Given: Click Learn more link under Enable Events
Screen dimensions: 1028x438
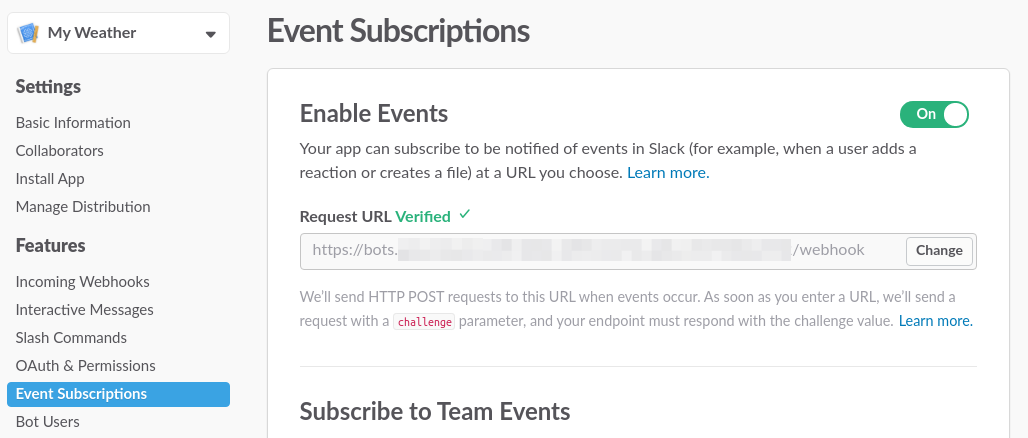Looking at the screenshot, I should pyautogui.click(x=668, y=173).
